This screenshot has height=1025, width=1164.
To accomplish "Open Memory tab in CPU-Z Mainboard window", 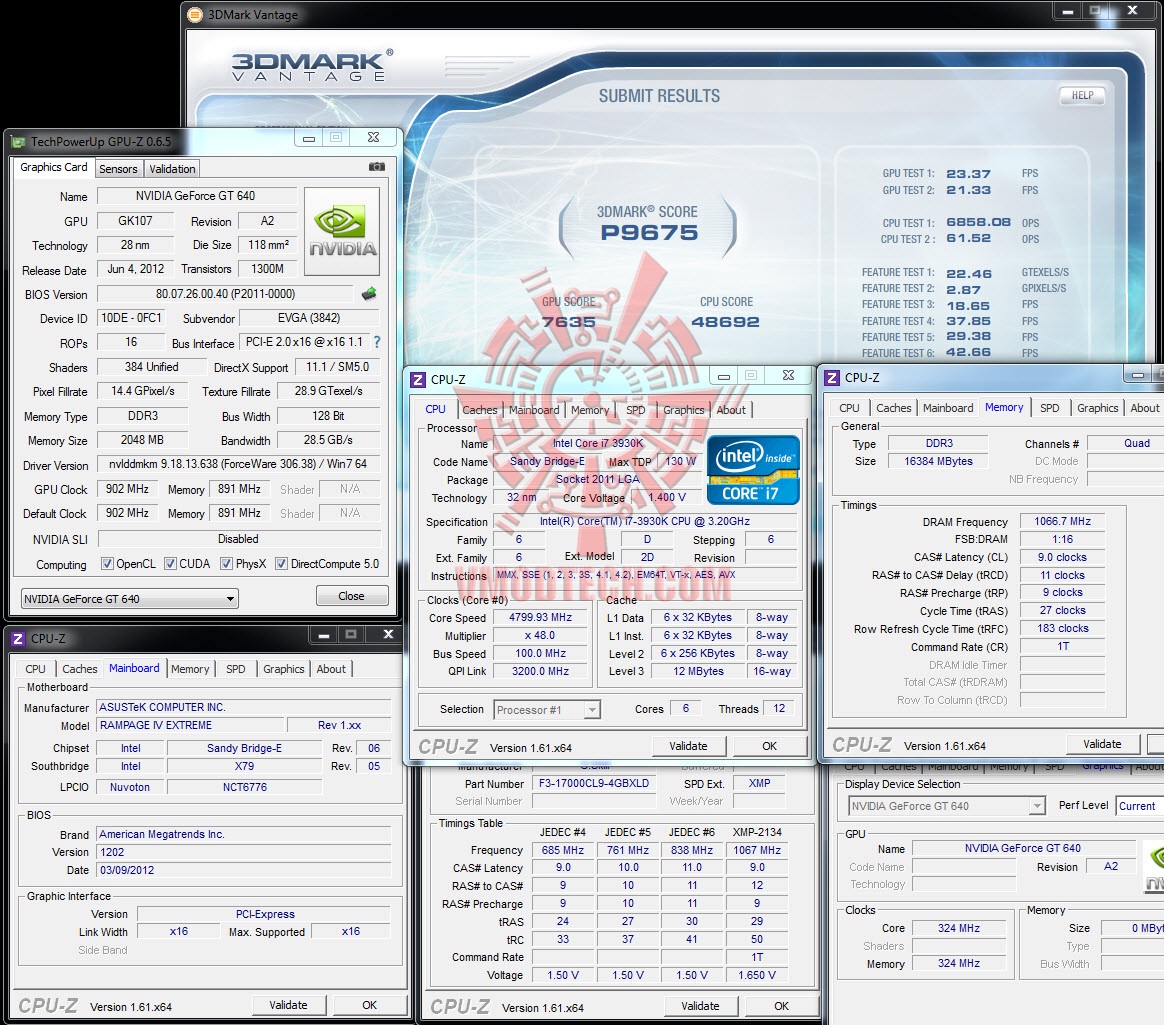I will point(190,669).
